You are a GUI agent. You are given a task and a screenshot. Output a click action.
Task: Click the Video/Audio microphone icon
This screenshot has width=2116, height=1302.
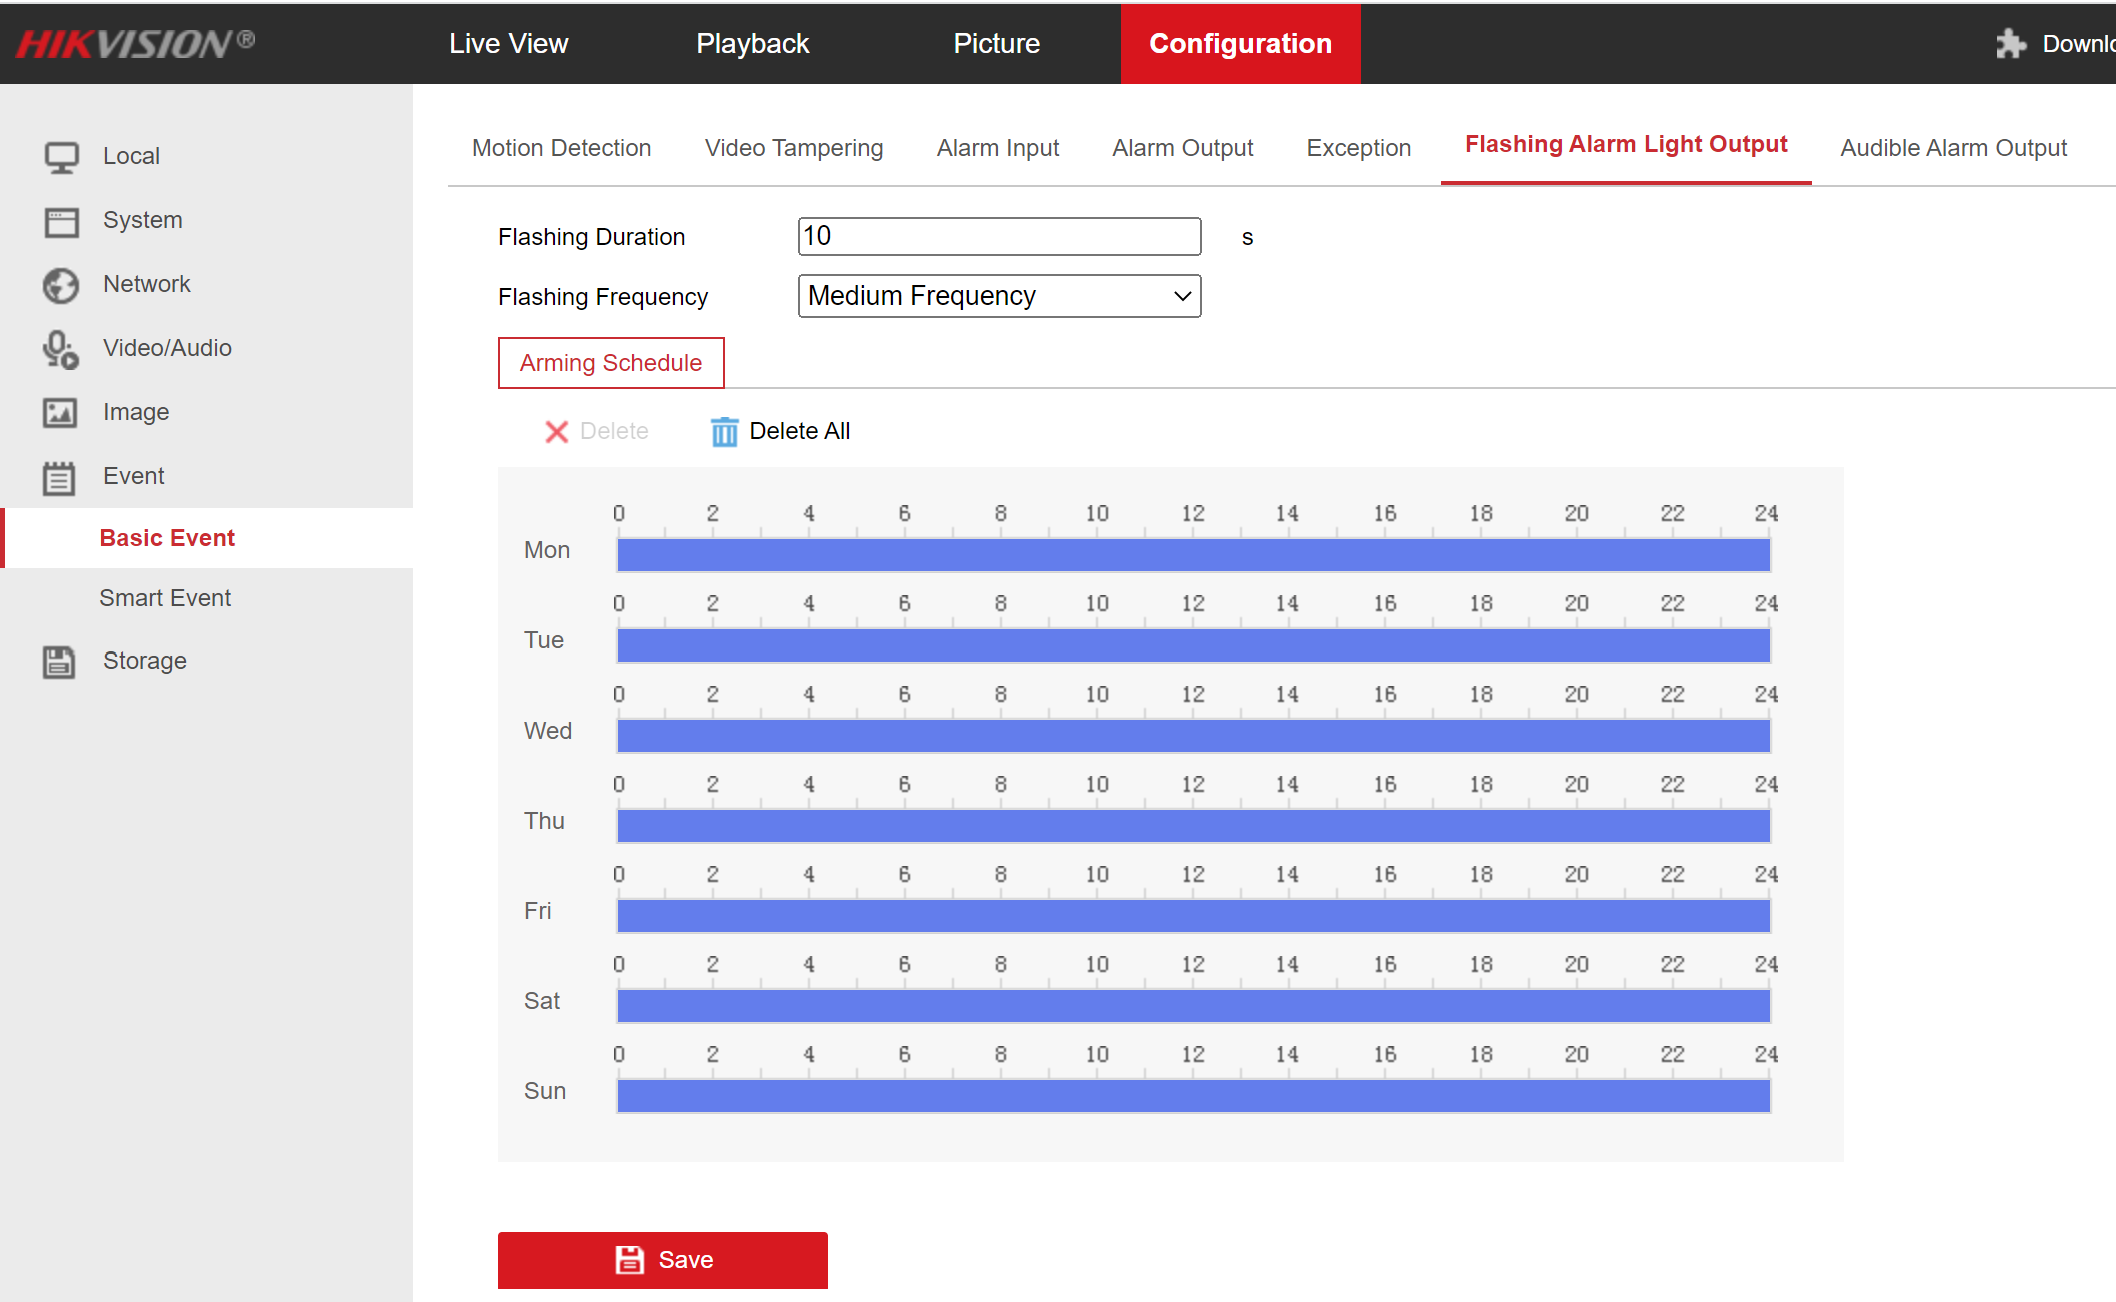[61, 349]
